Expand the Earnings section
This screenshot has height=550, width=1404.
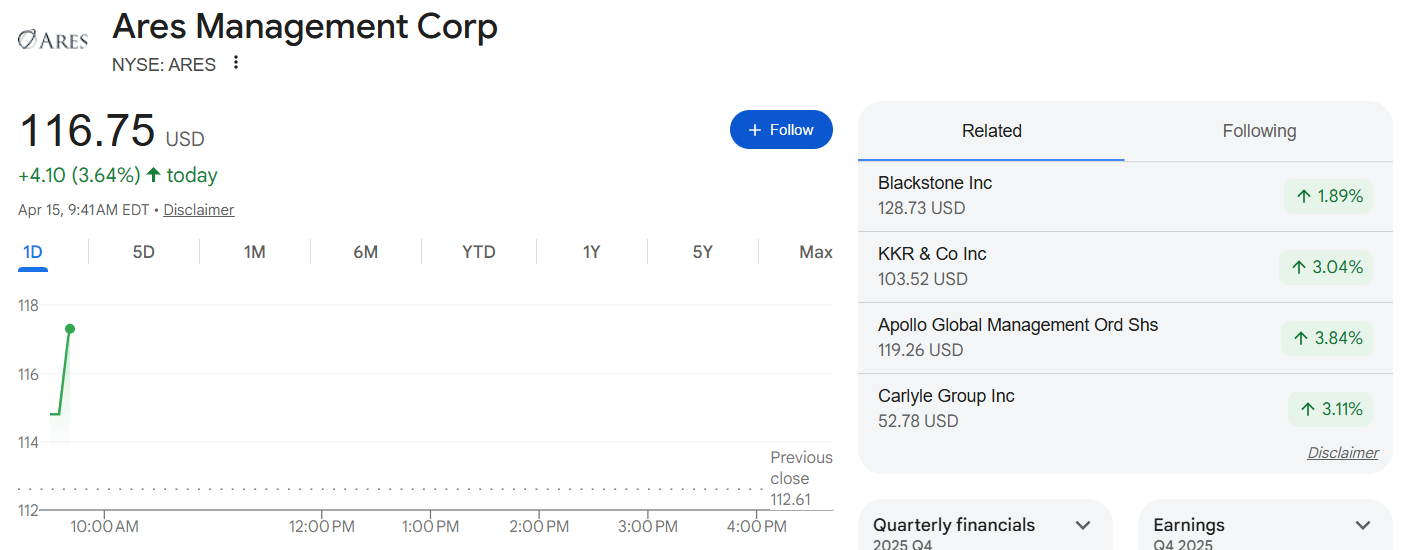tap(1362, 525)
